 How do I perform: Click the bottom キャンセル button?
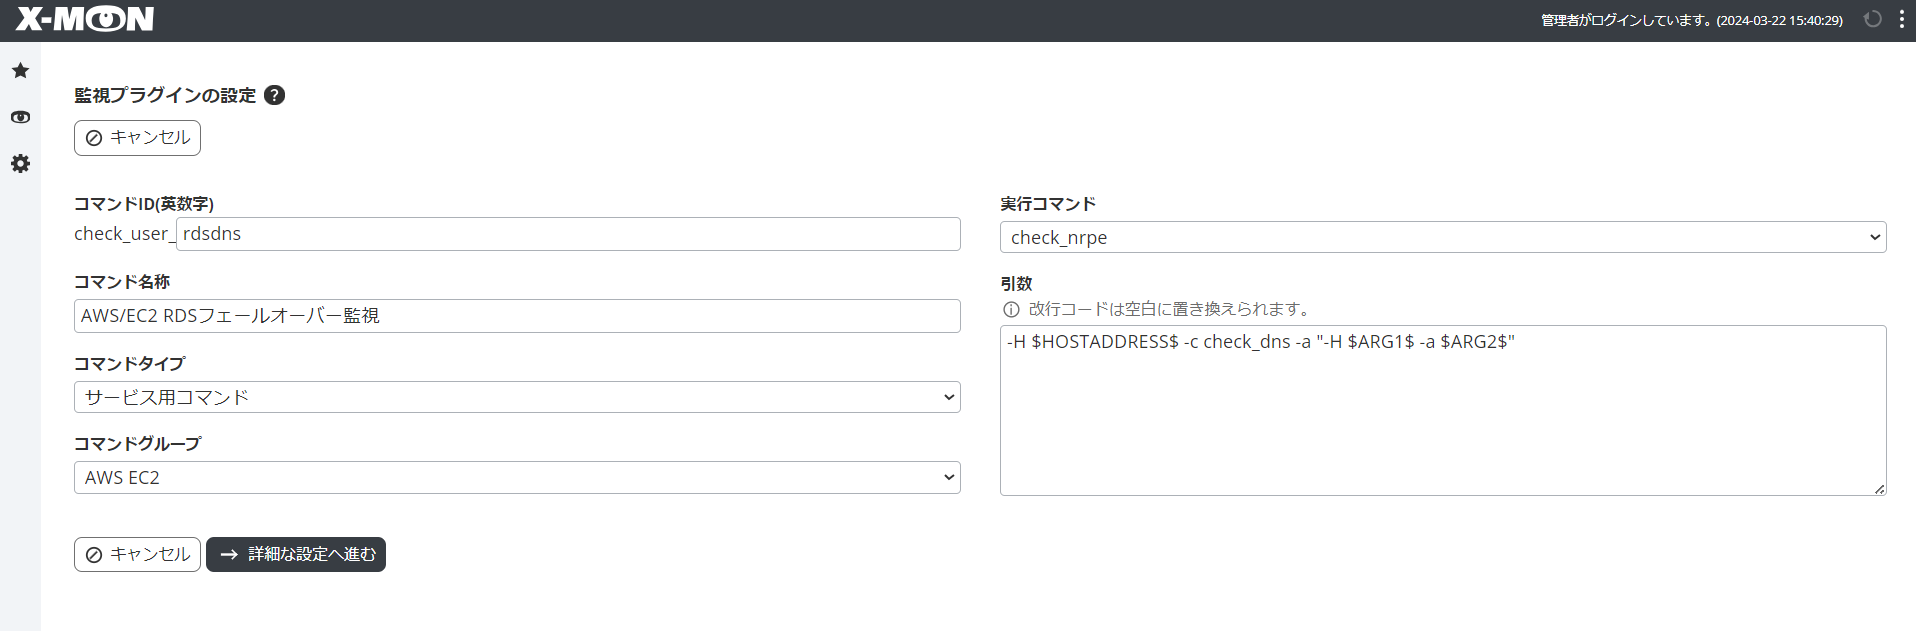click(x=137, y=554)
